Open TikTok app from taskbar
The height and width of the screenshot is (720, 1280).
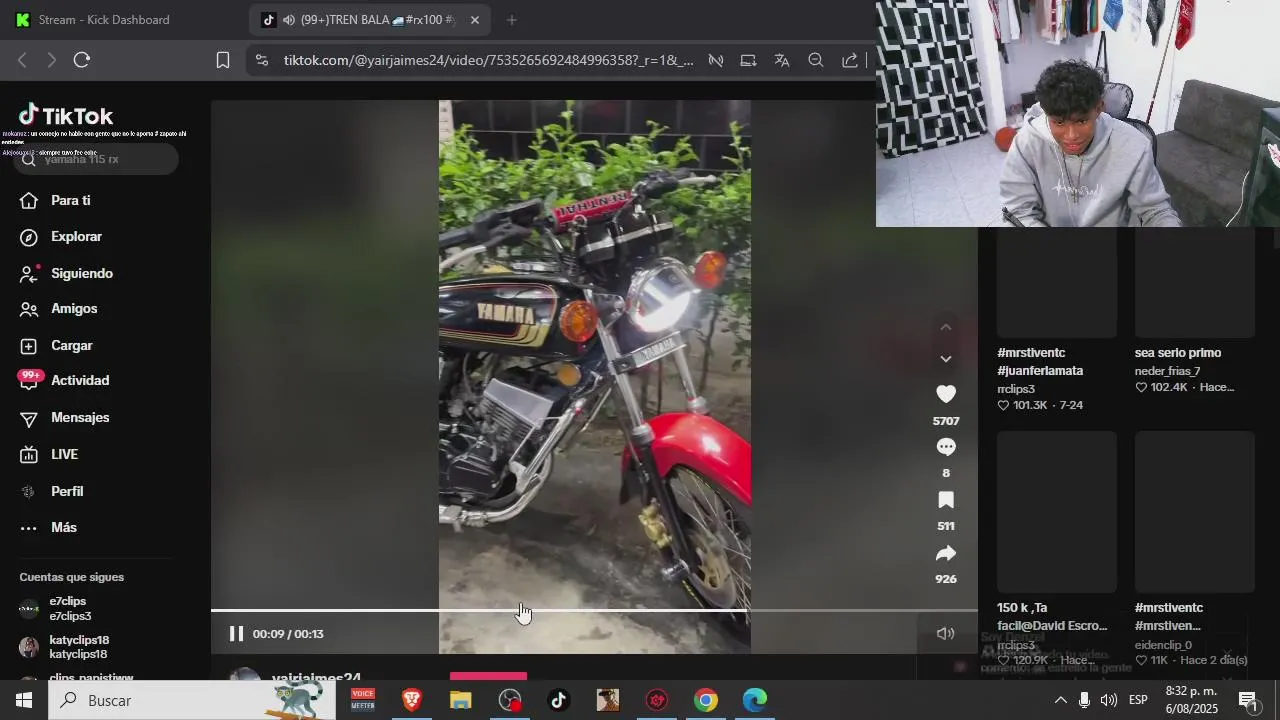(558, 700)
